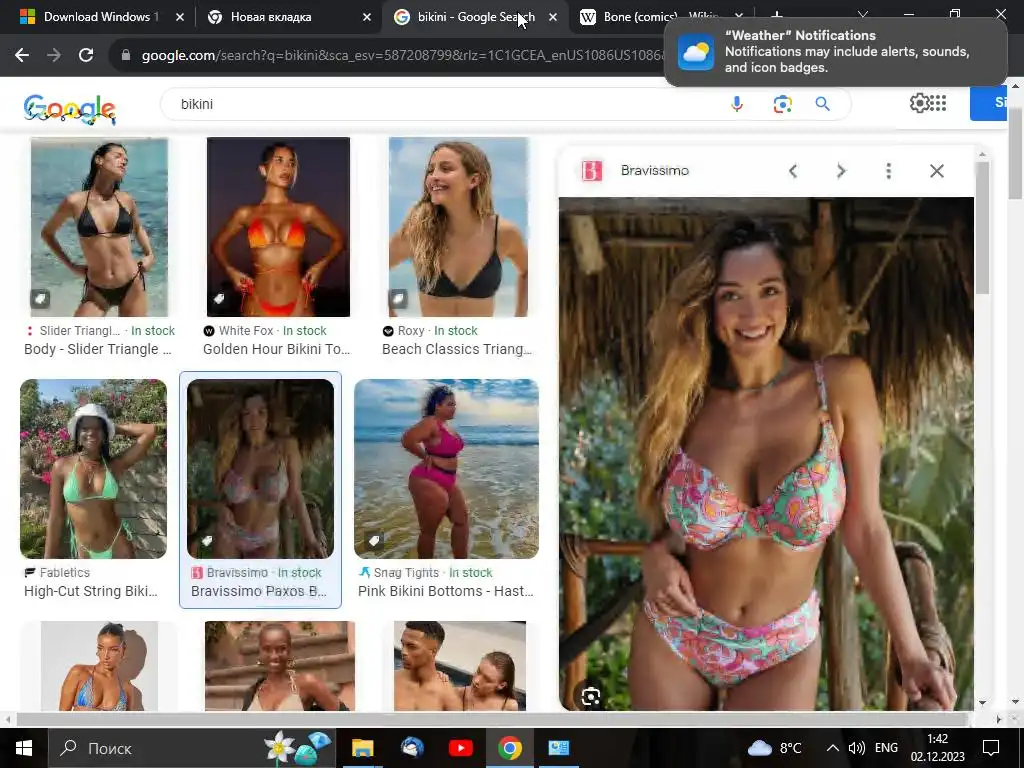The height and width of the screenshot is (768, 1024).
Task: Go back with the browser back arrow
Action: (x=22, y=56)
